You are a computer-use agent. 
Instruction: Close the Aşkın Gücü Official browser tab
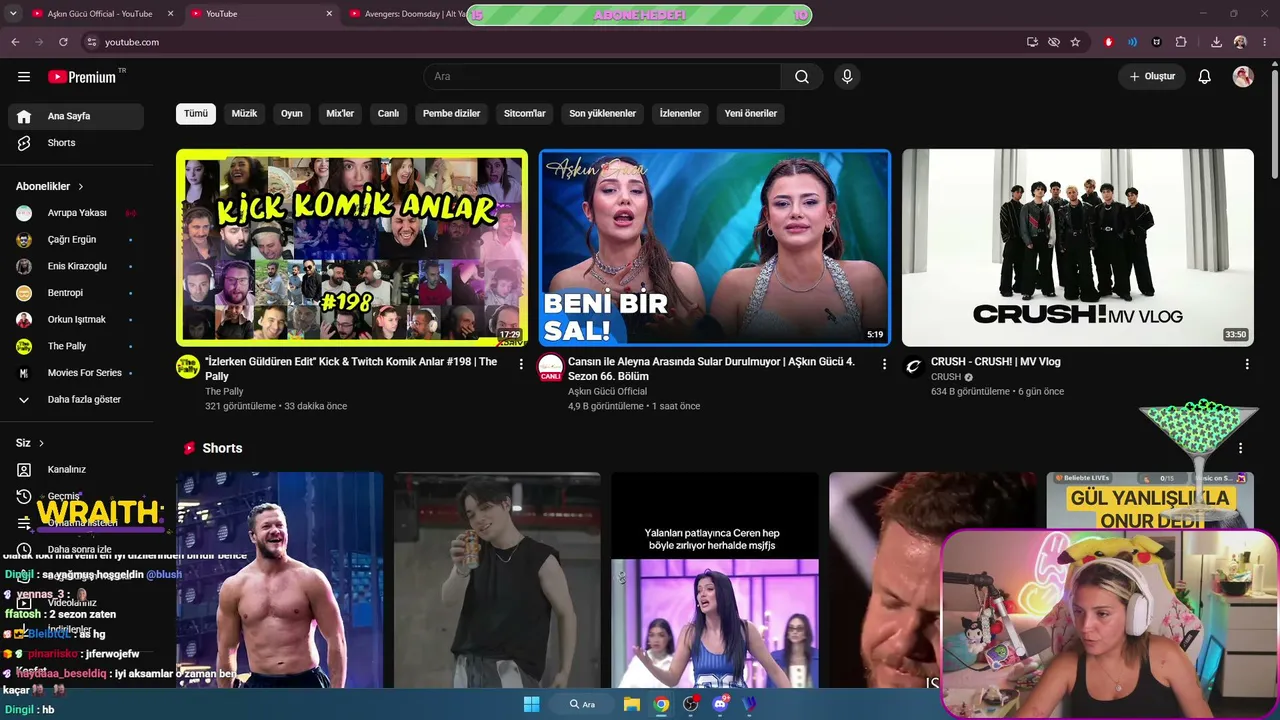[x=171, y=14]
